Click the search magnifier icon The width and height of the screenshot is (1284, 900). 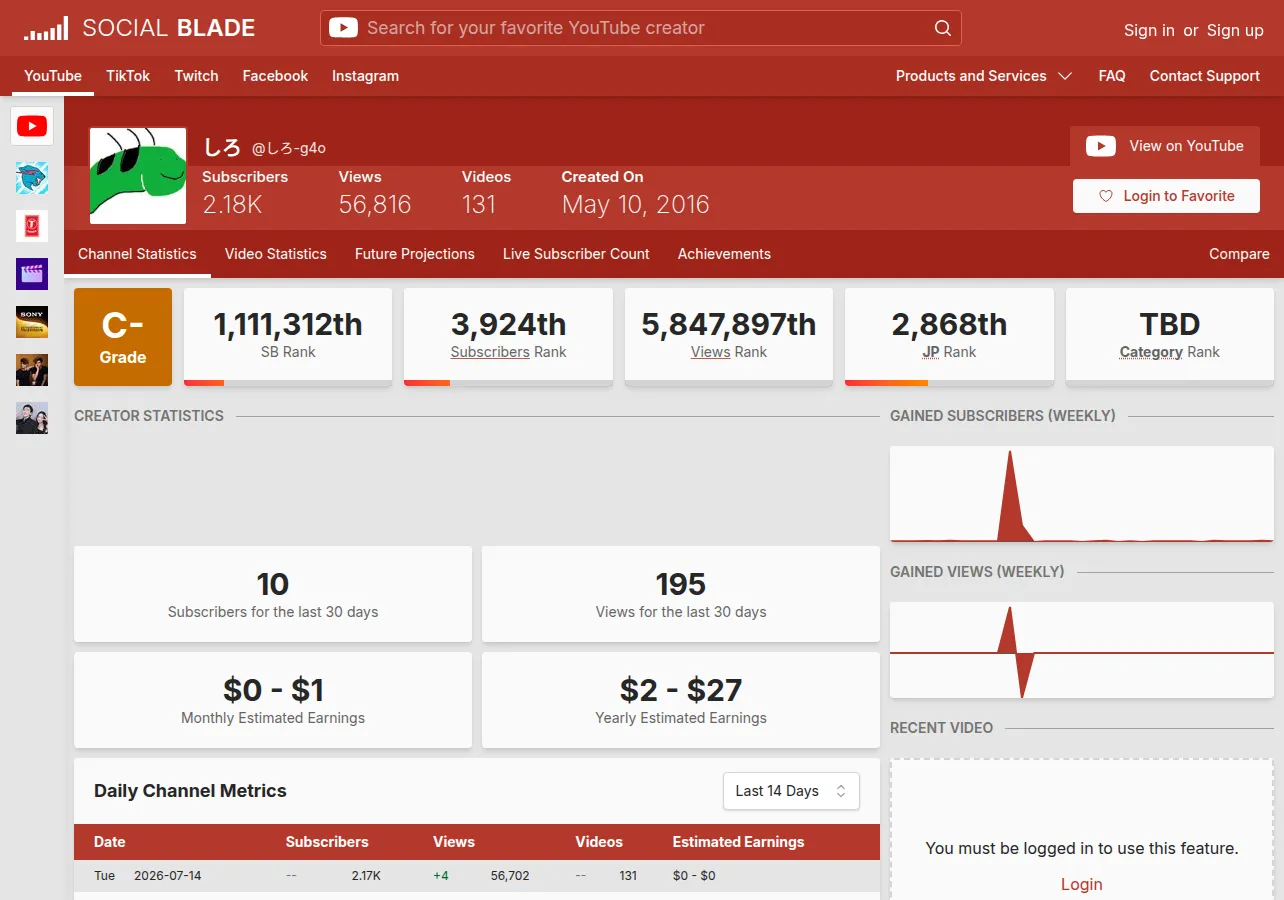click(942, 28)
